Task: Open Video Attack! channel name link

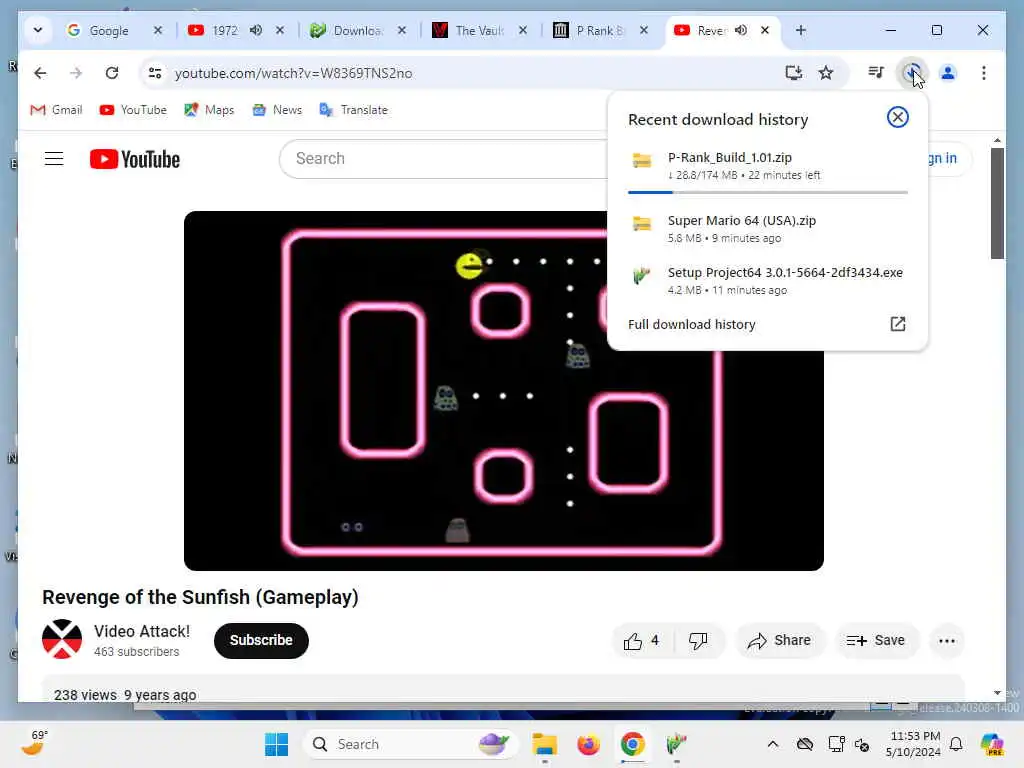Action: point(142,632)
